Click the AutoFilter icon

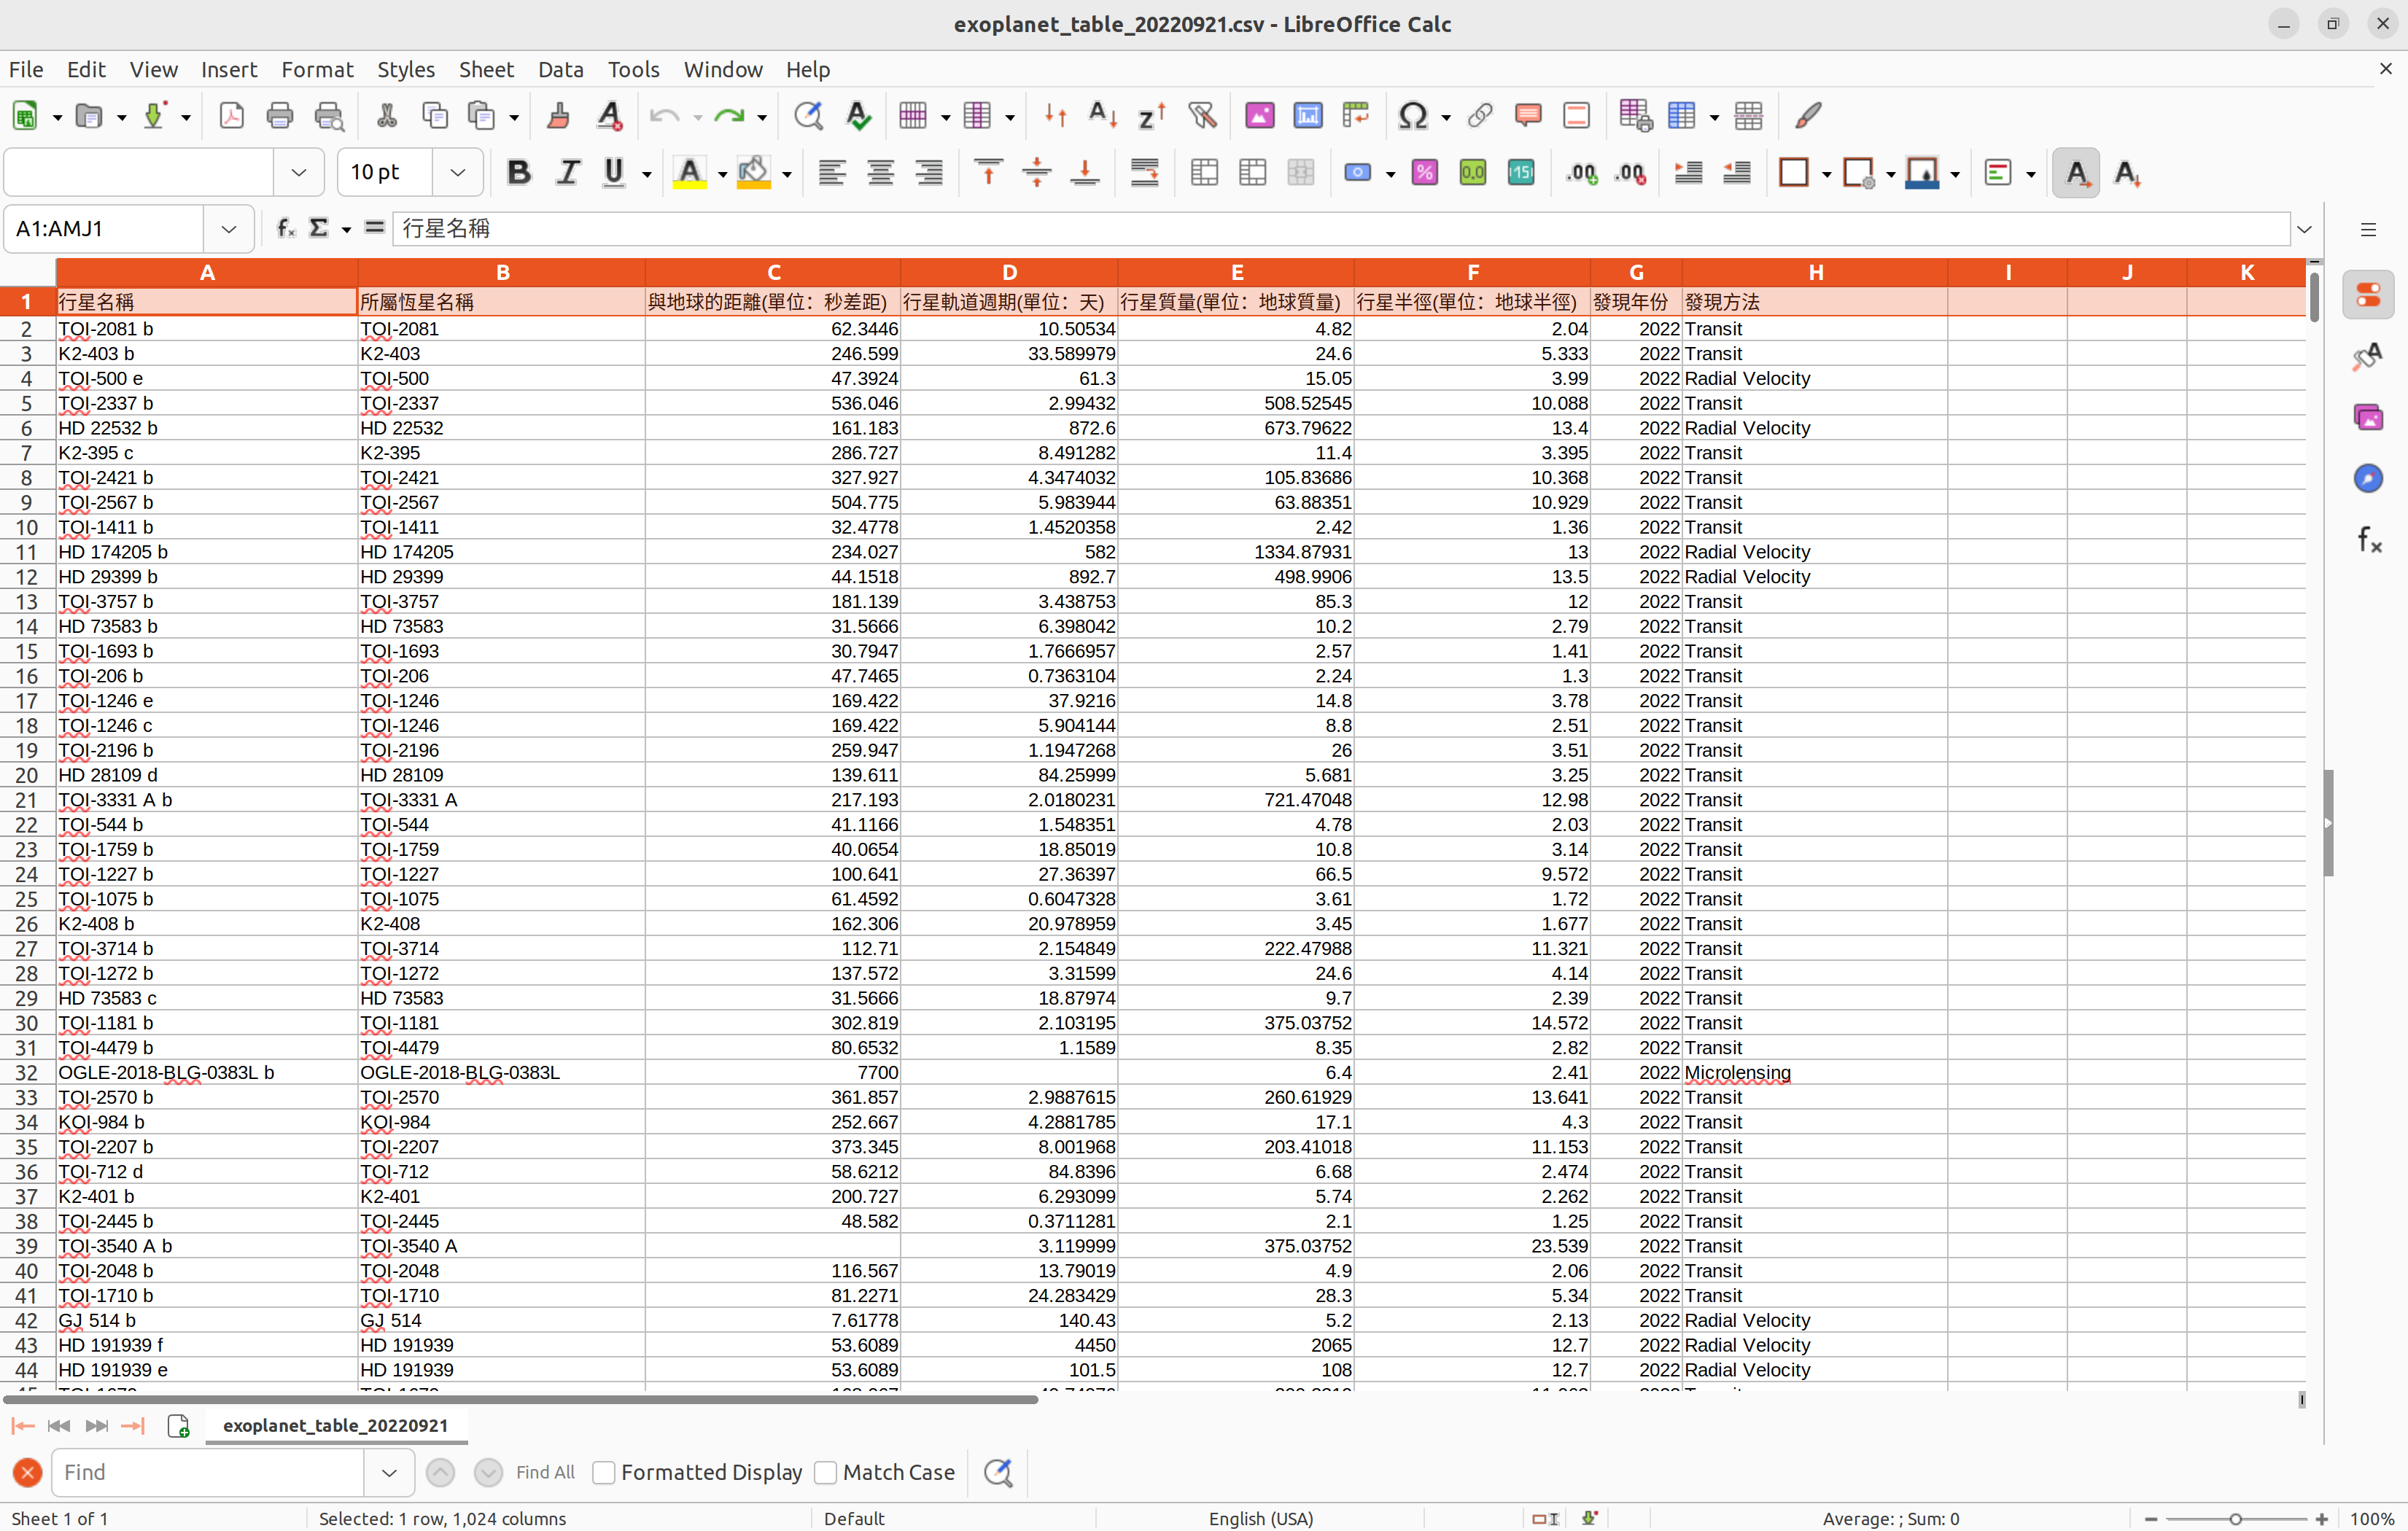[x=1202, y=116]
